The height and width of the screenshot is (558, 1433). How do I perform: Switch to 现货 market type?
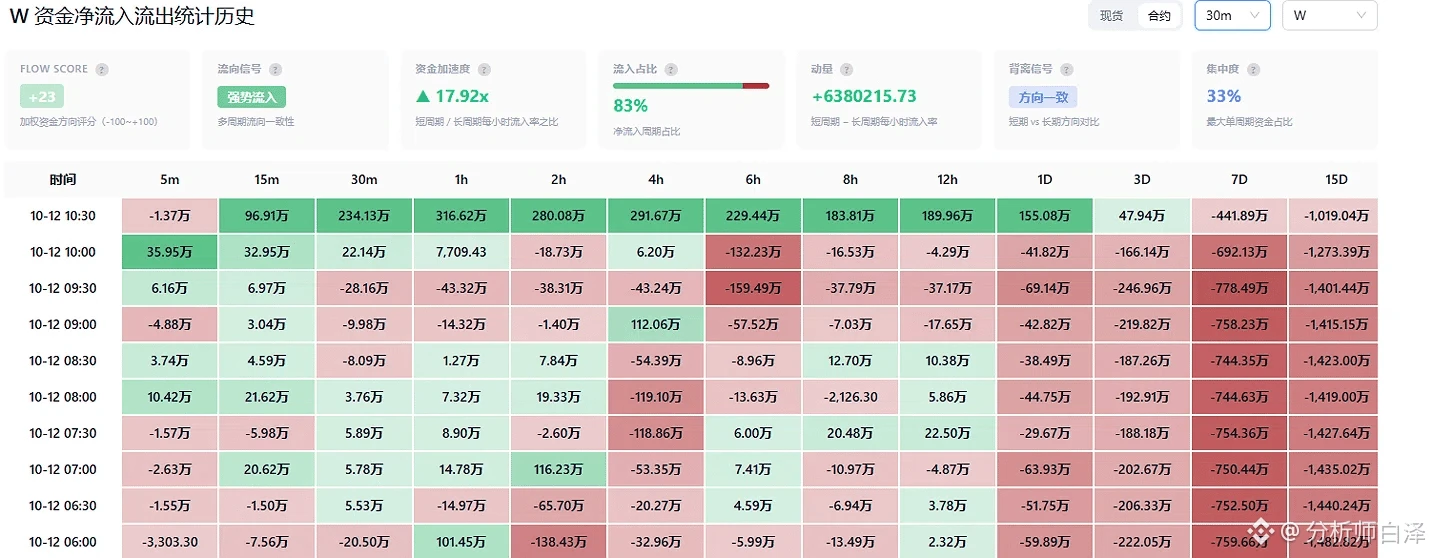(x=1112, y=16)
